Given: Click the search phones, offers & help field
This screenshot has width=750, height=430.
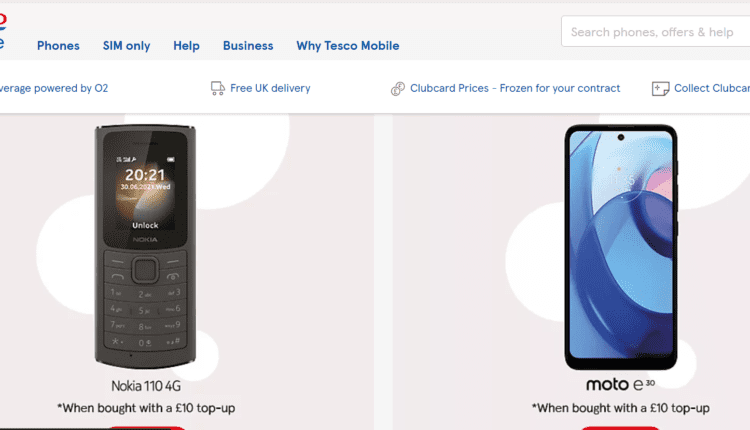Looking at the screenshot, I should tap(656, 32).
